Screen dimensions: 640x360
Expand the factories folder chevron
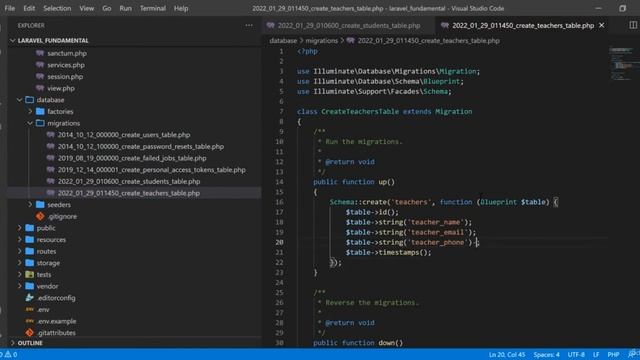(30, 111)
